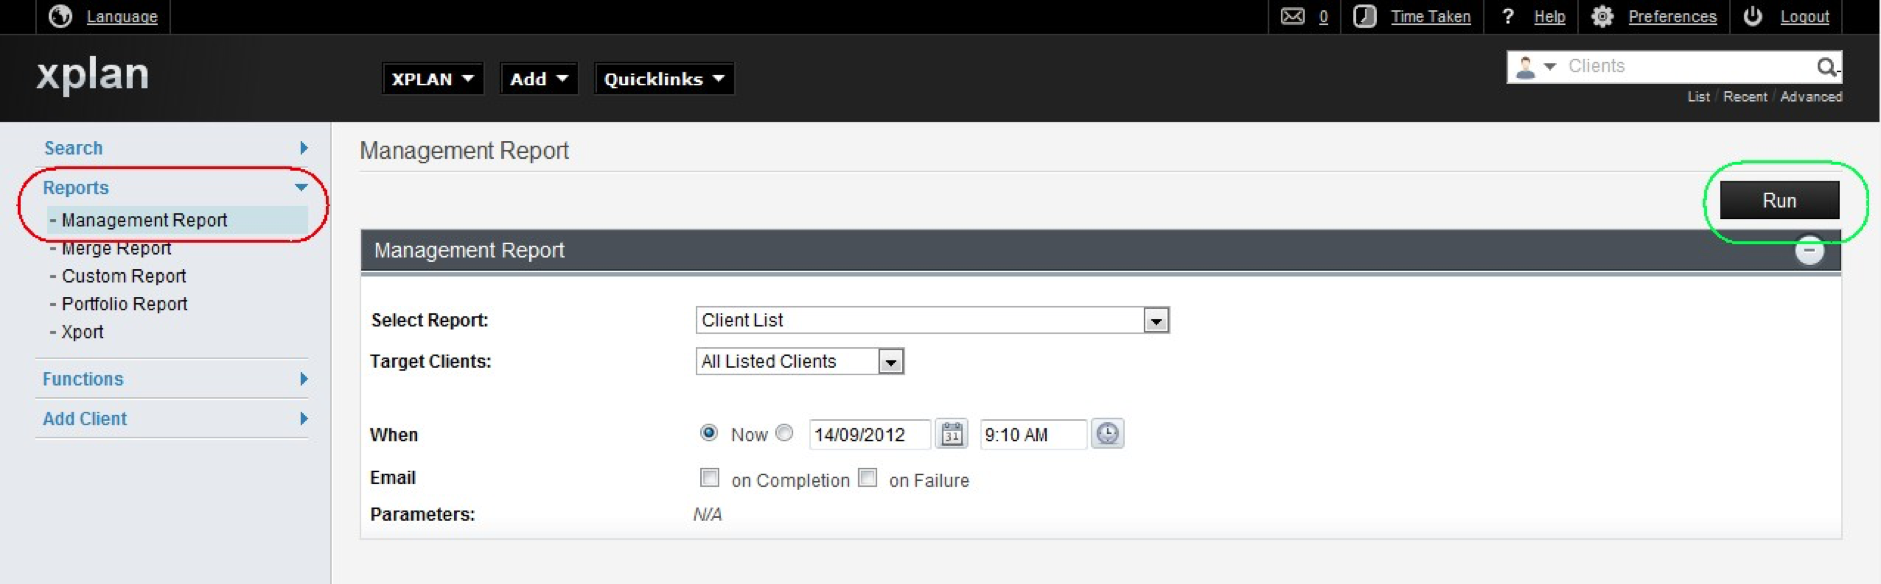Click the globe Language icon

pyautogui.click(x=60, y=16)
